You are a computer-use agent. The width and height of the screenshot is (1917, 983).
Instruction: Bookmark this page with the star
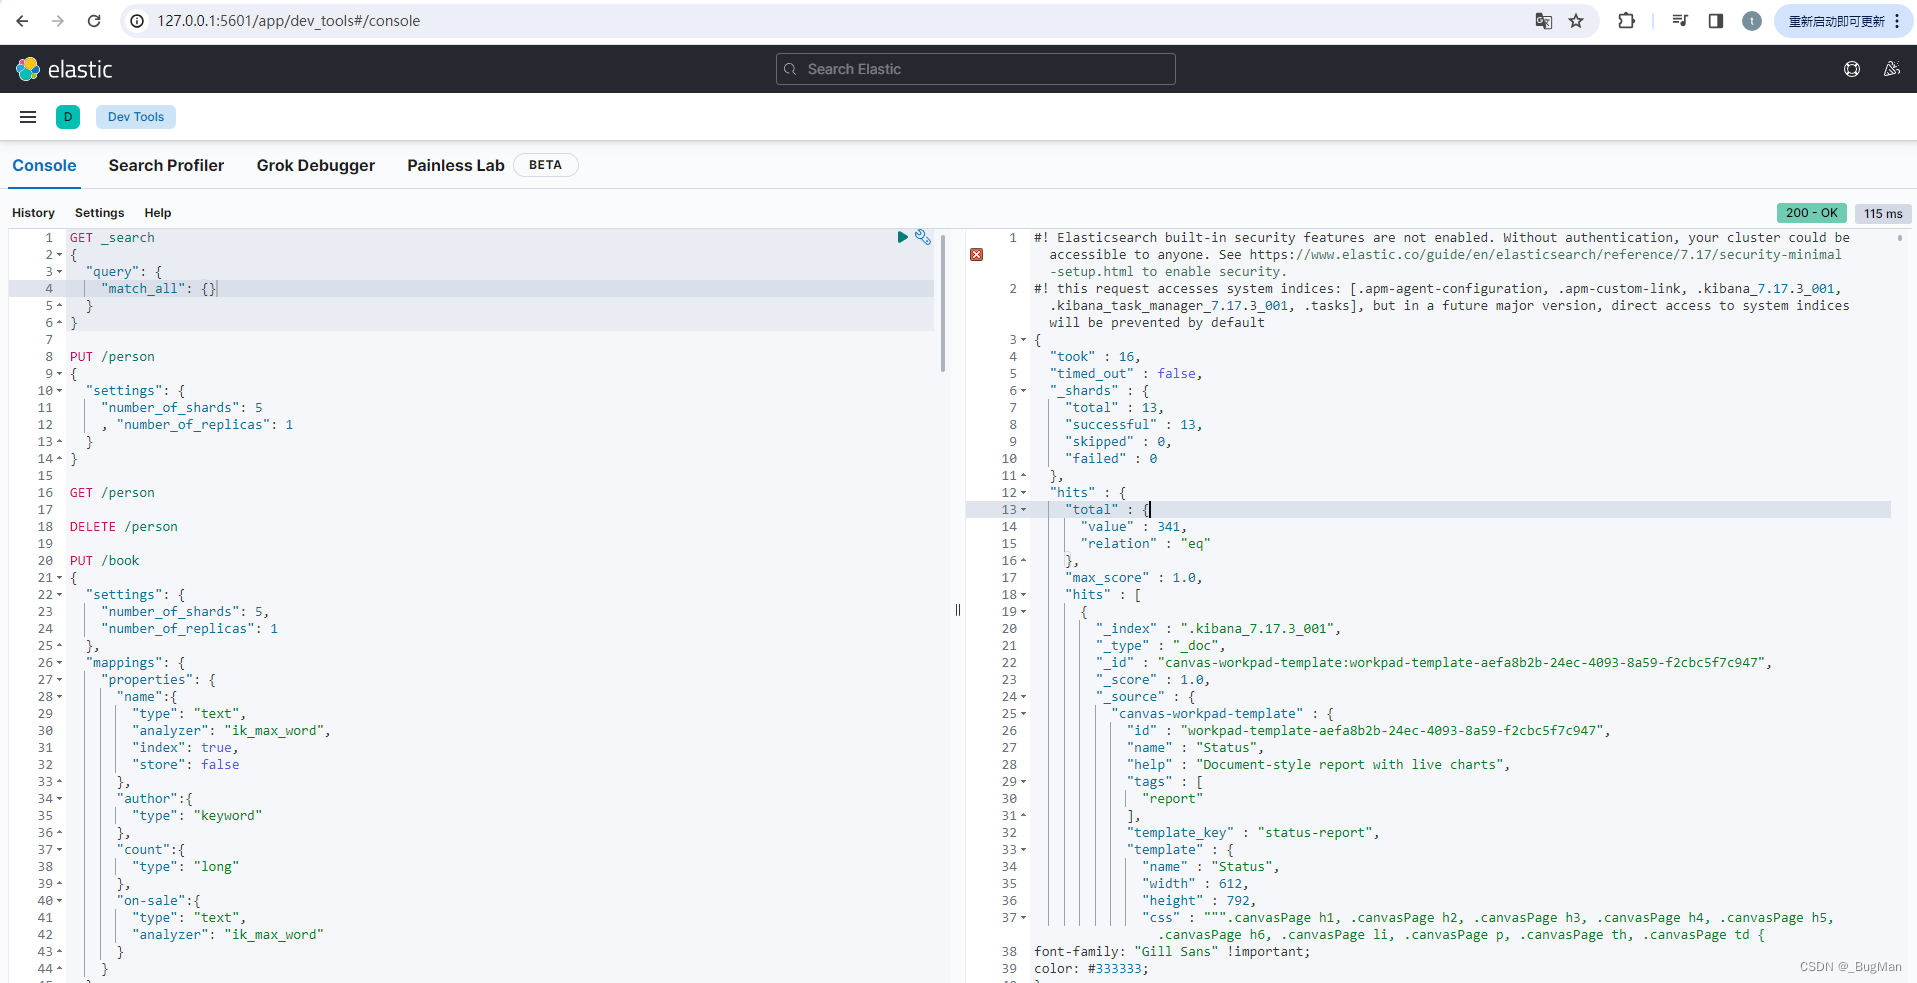1576,21
